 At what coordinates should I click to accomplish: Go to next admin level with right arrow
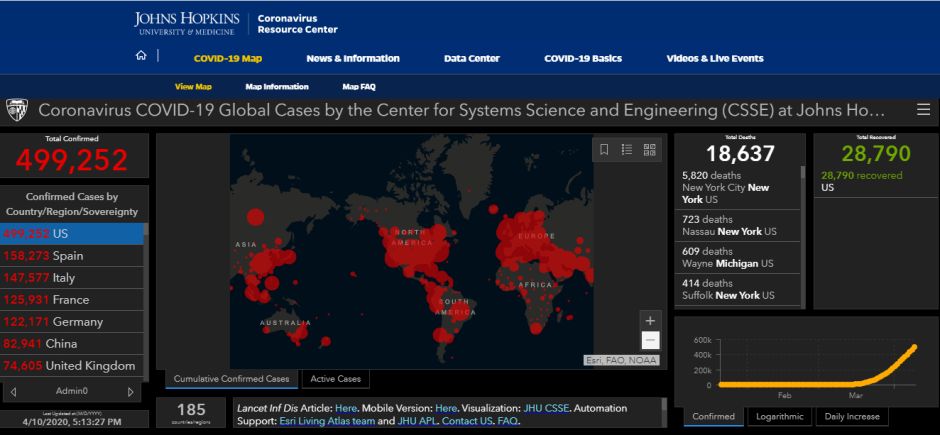pos(130,392)
